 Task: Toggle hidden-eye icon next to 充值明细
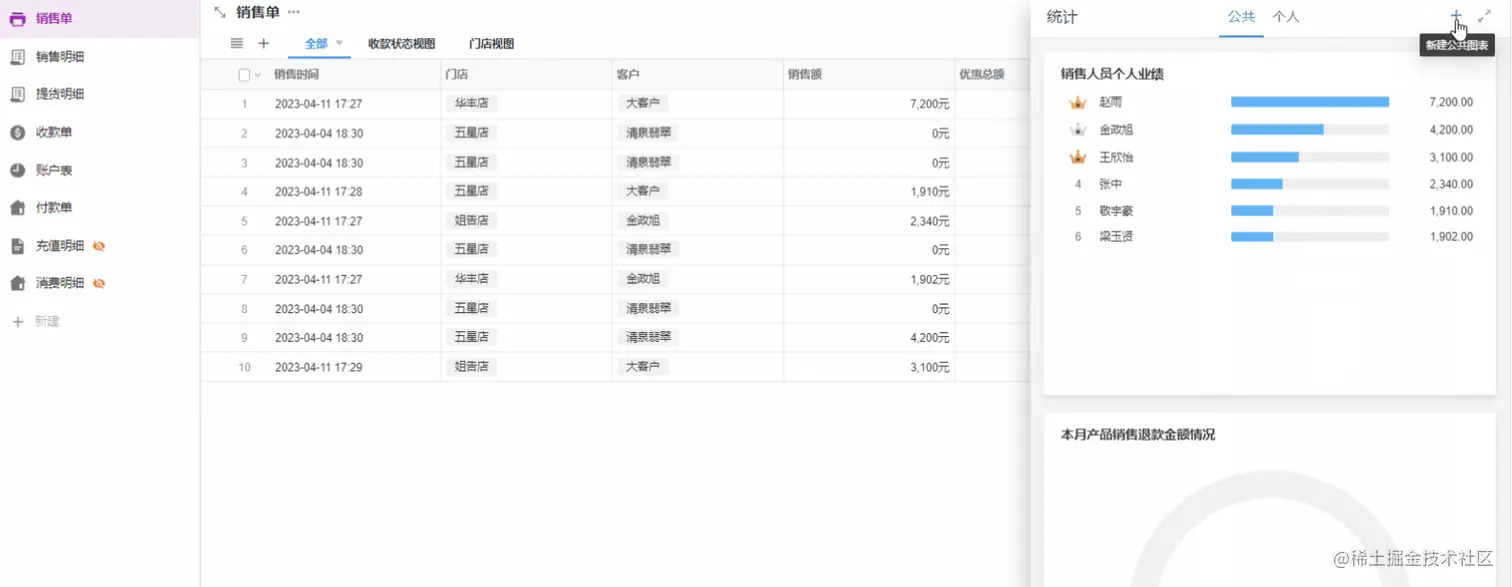pyautogui.click(x=99, y=245)
